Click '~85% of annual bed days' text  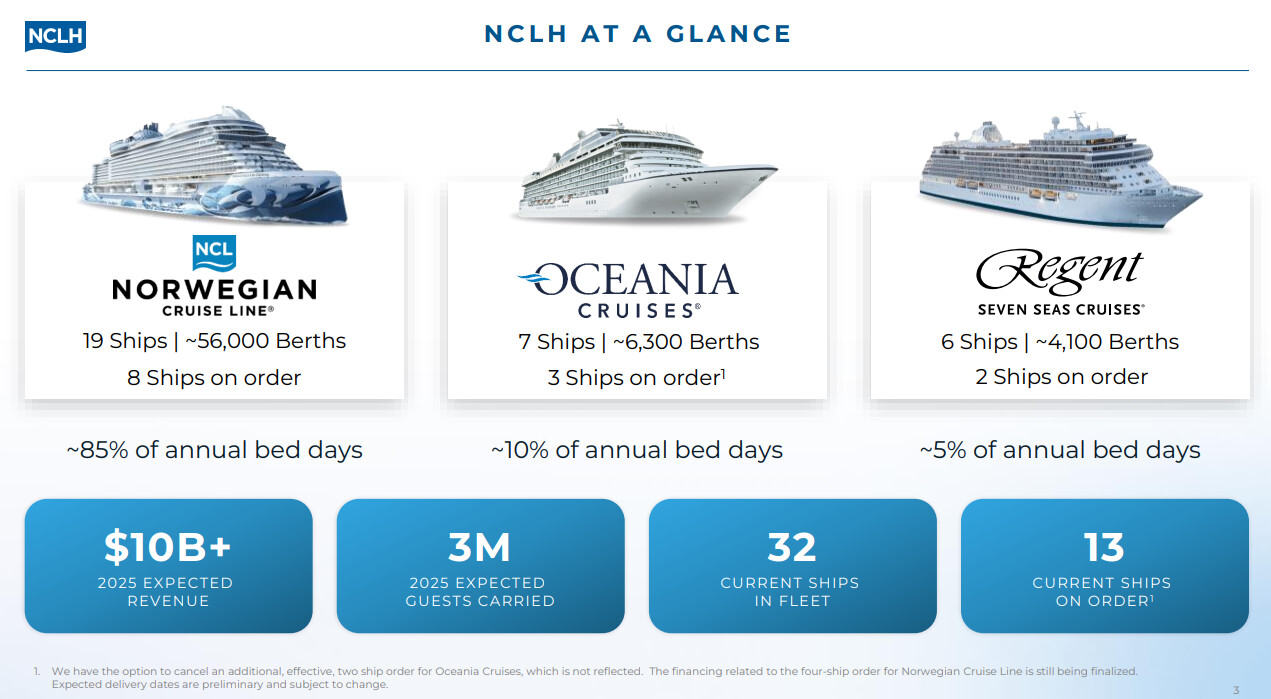click(x=214, y=450)
